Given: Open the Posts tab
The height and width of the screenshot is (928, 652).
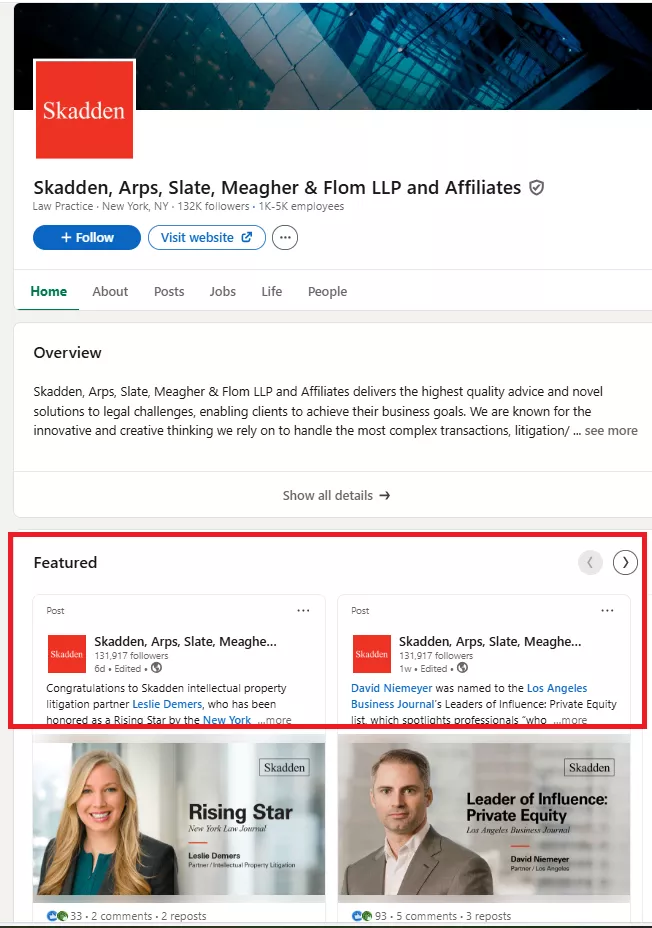Looking at the screenshot, I should point(169,291).
